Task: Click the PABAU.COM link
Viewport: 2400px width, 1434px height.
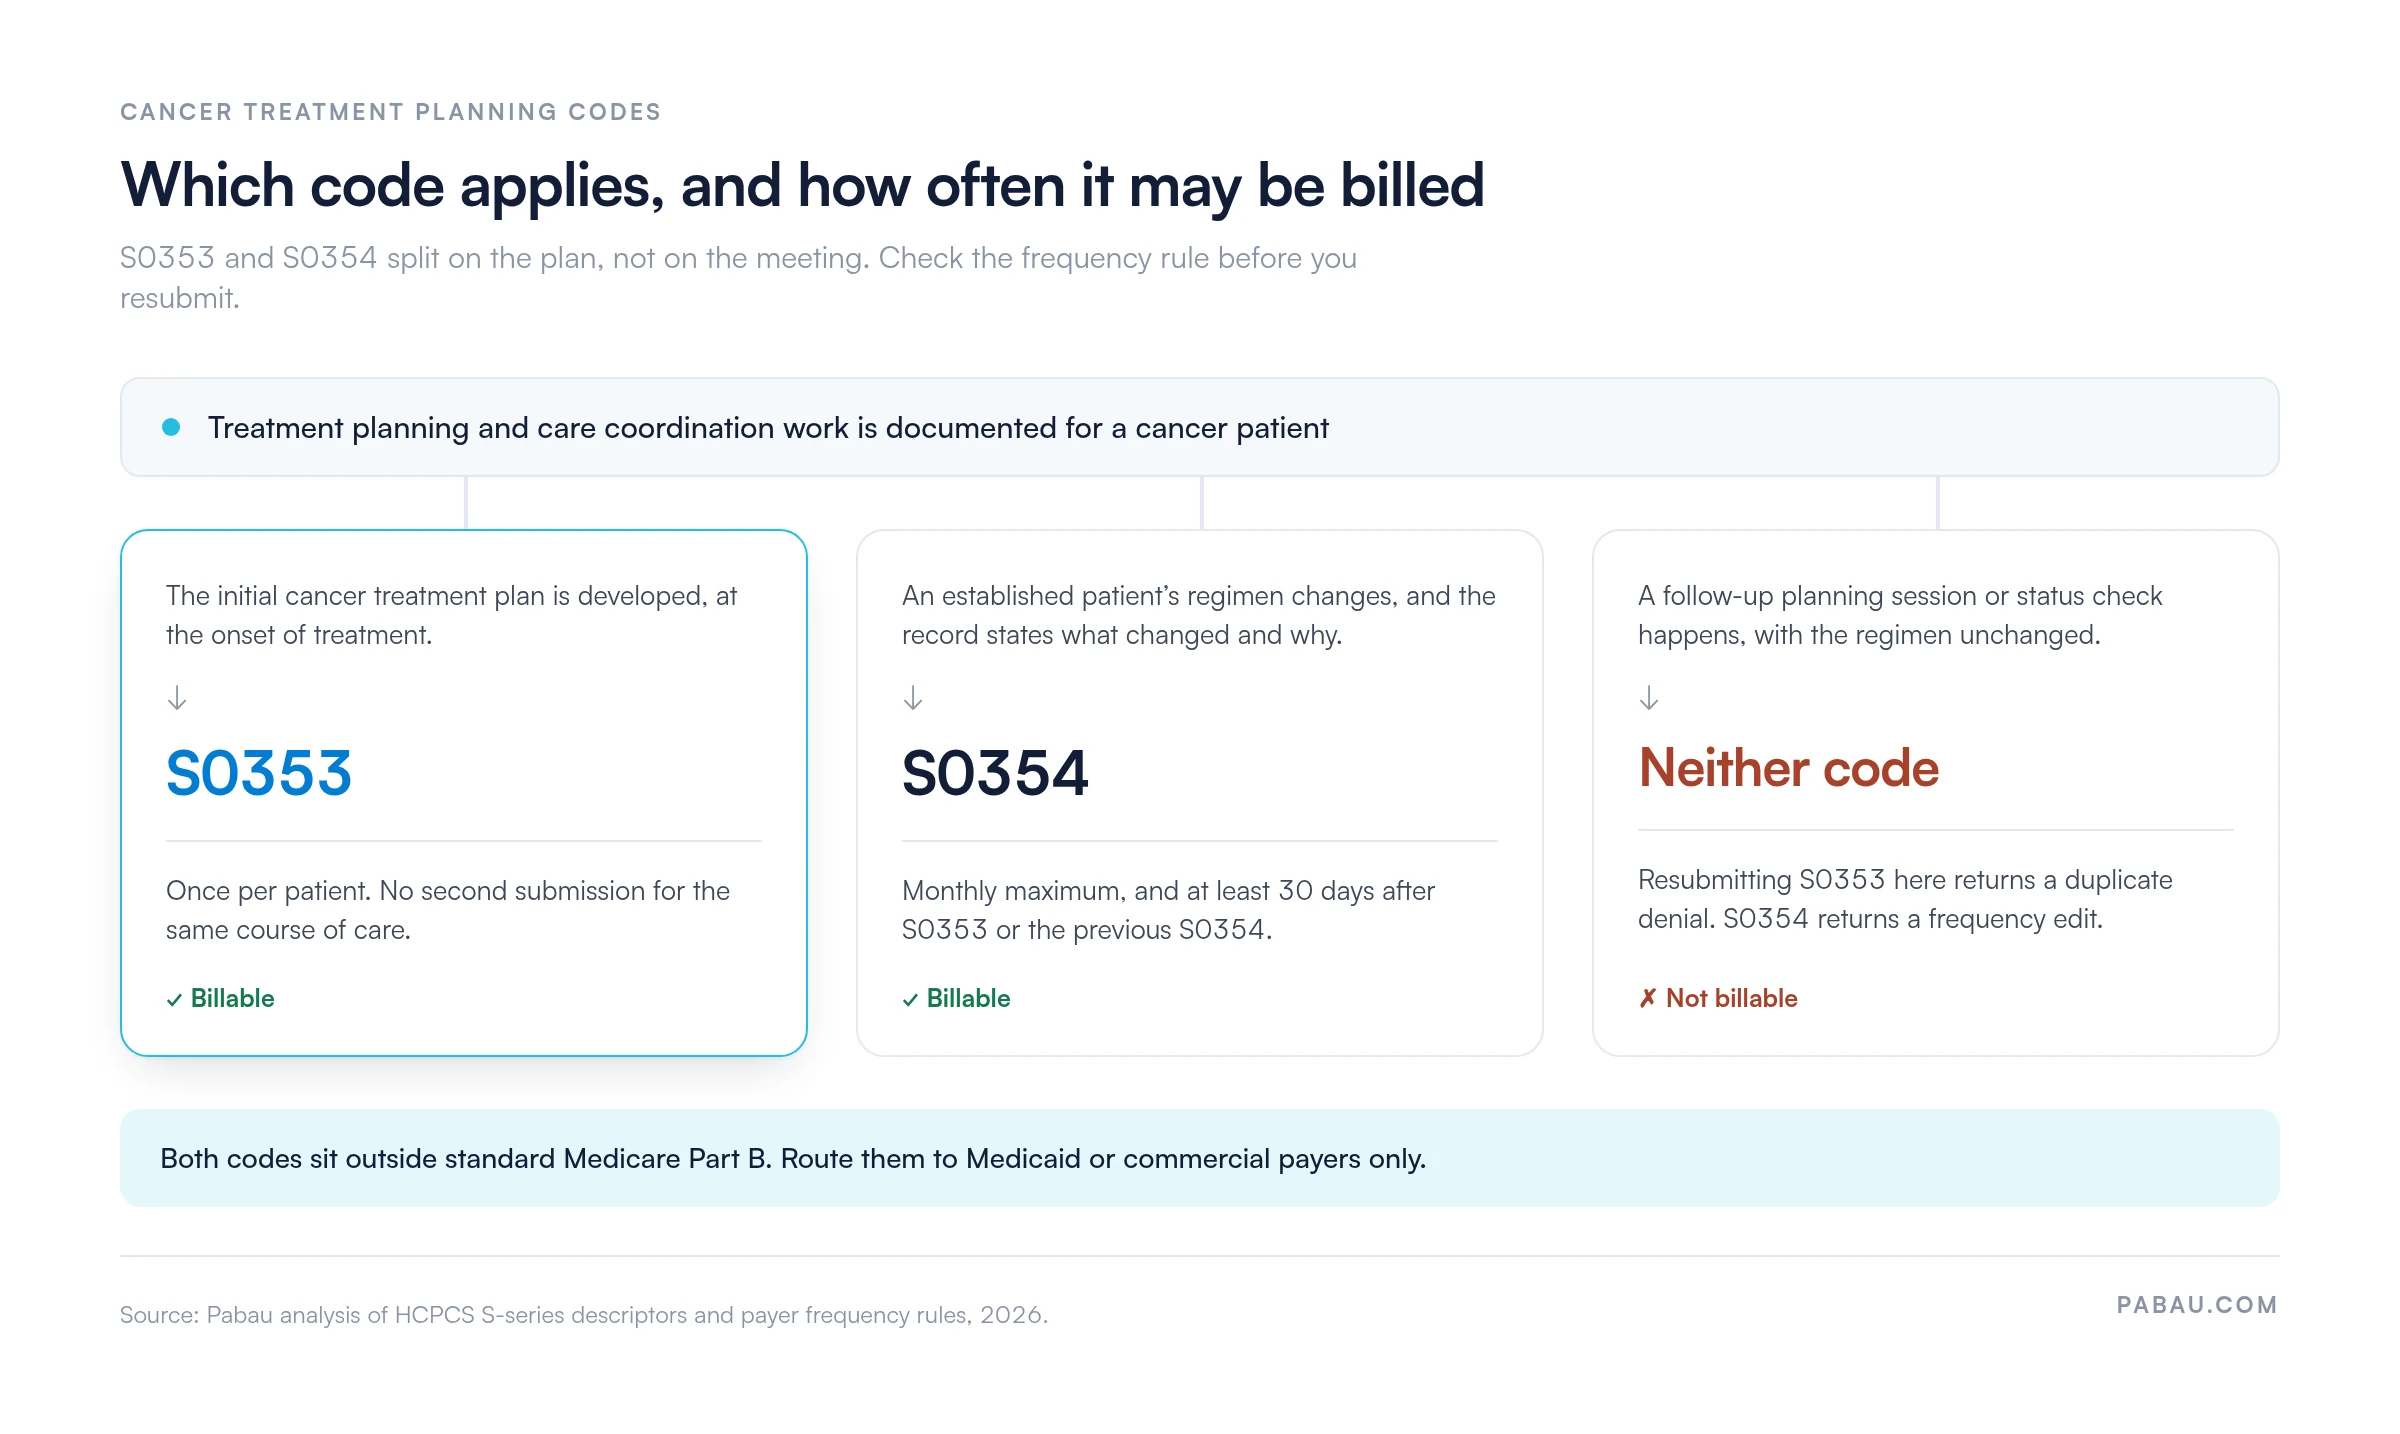Action: (2197, 1305)
